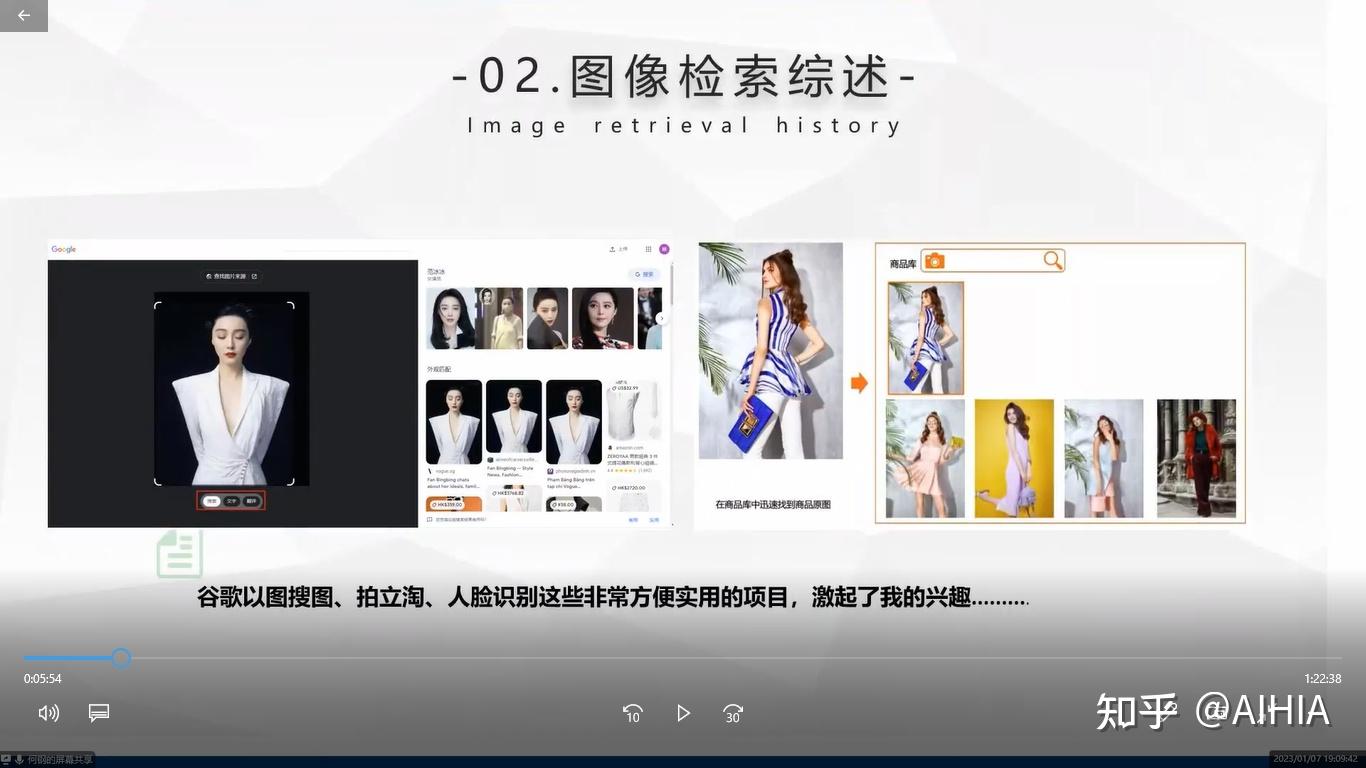Screen dimensions: 1366x768
Task: Click the 搜索 button near the result title
Action: tap(644, 274)
